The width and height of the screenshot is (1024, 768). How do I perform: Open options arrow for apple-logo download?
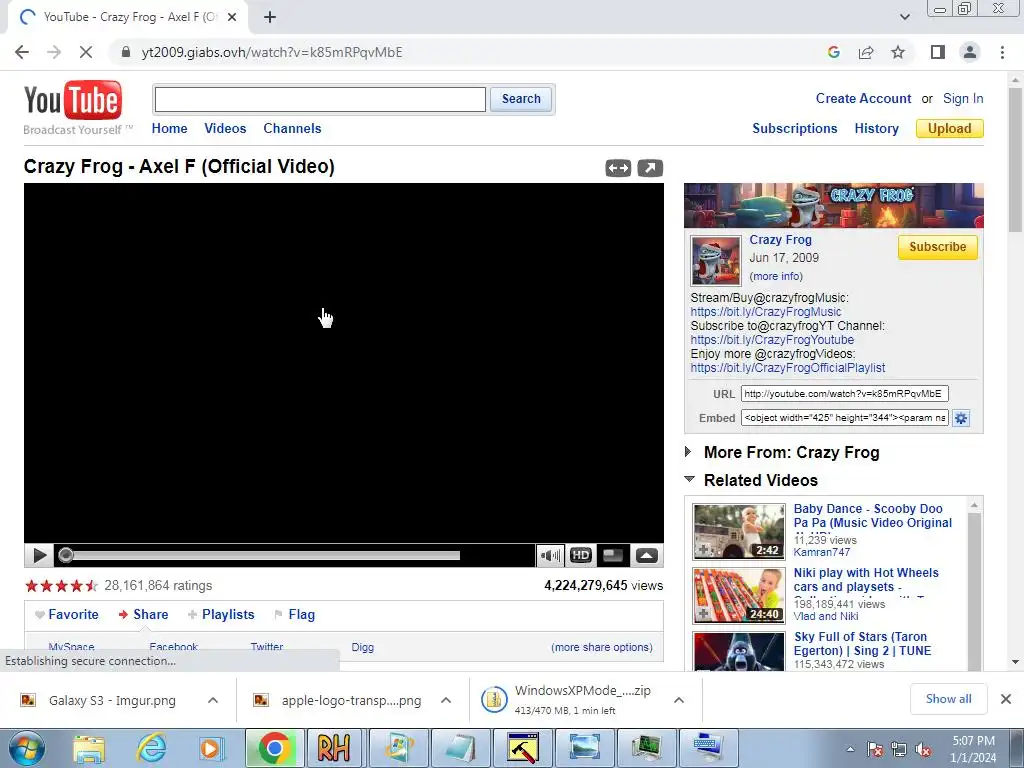point(446,700)
